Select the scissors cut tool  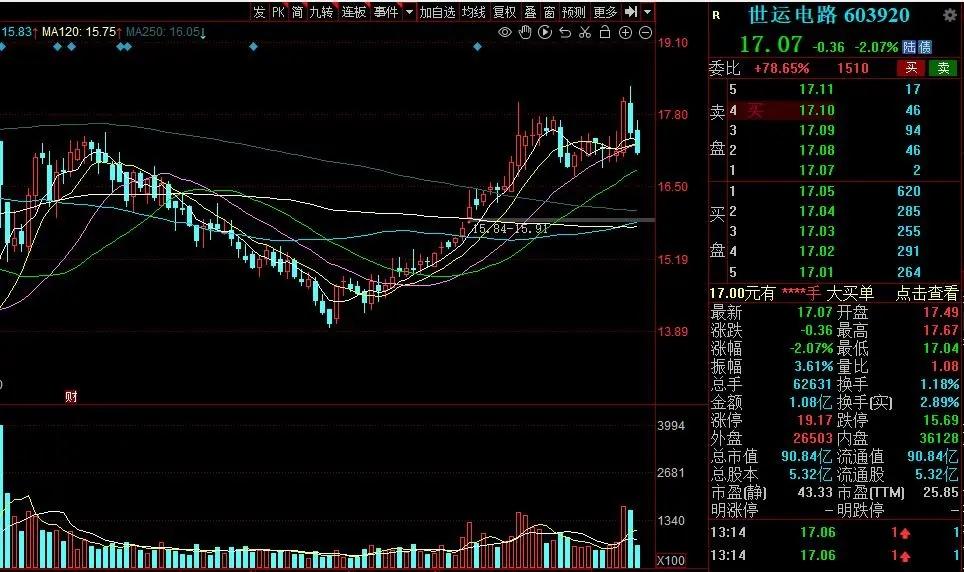(x=585, y=32)
